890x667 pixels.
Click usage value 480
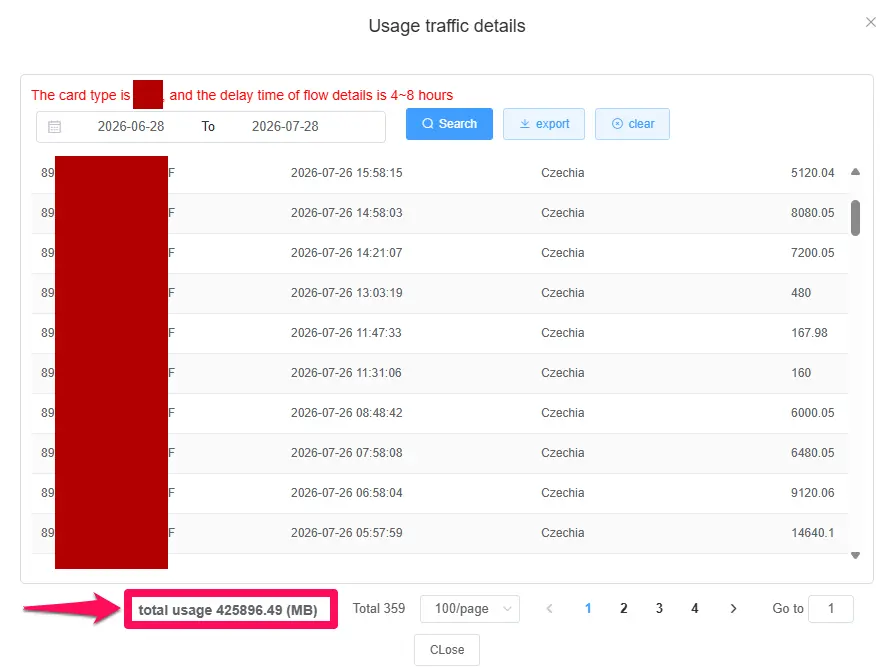click(x=801, y=293)
